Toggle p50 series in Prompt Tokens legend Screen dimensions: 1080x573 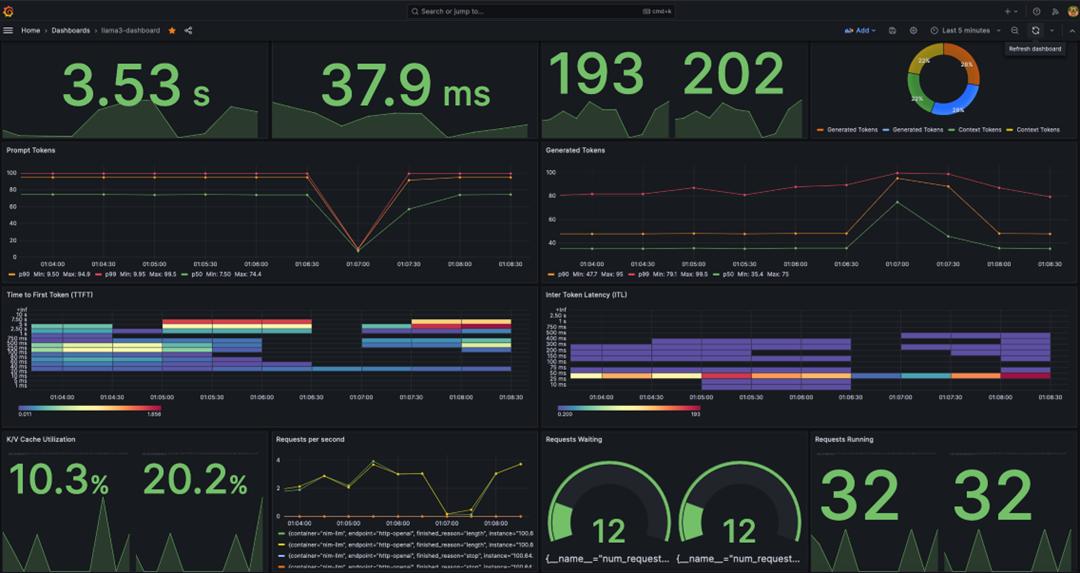pyautogui.click(x=198, y=274)
